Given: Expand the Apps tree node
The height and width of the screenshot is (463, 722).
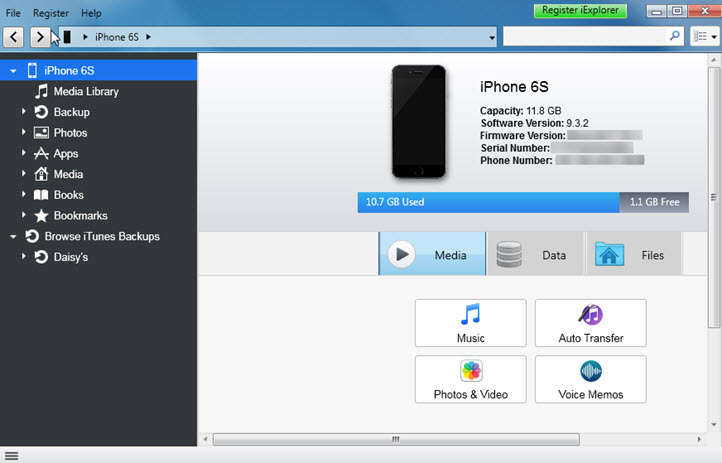Looking at the screenshot, I should pos(23,153).
